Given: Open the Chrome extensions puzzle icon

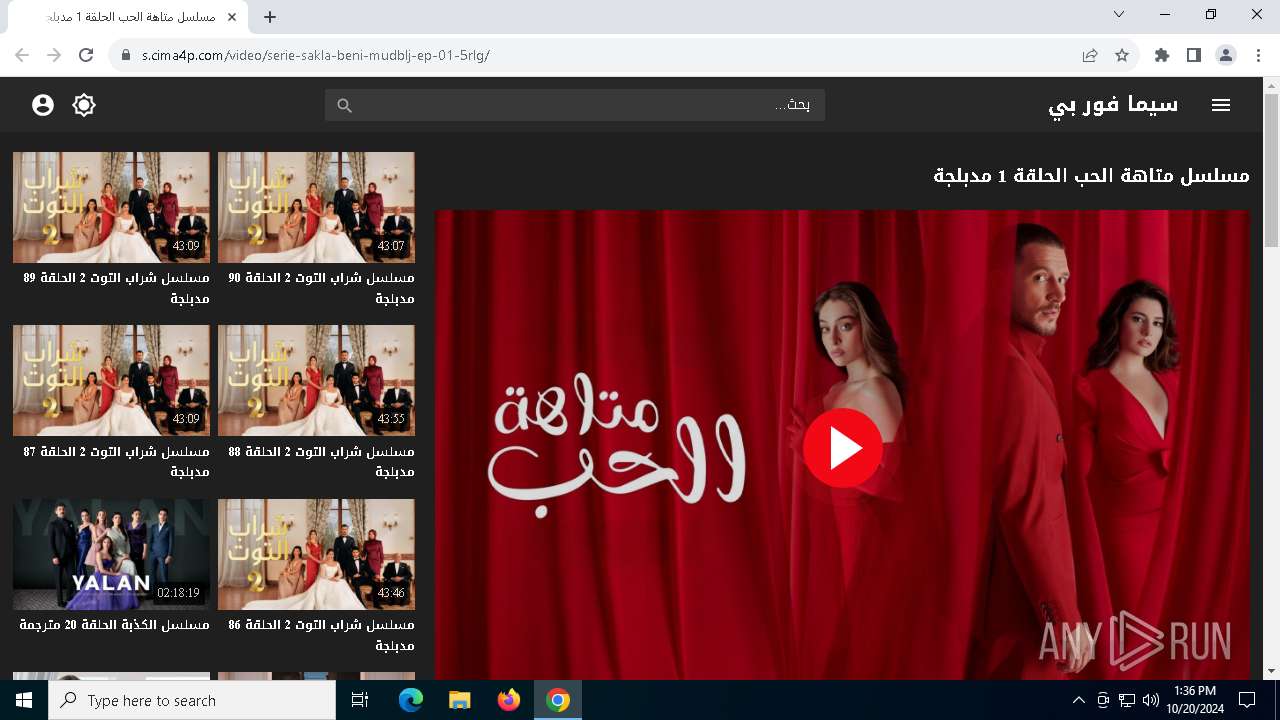Looking at the screenshot, I should click(x=1162, y=55).
